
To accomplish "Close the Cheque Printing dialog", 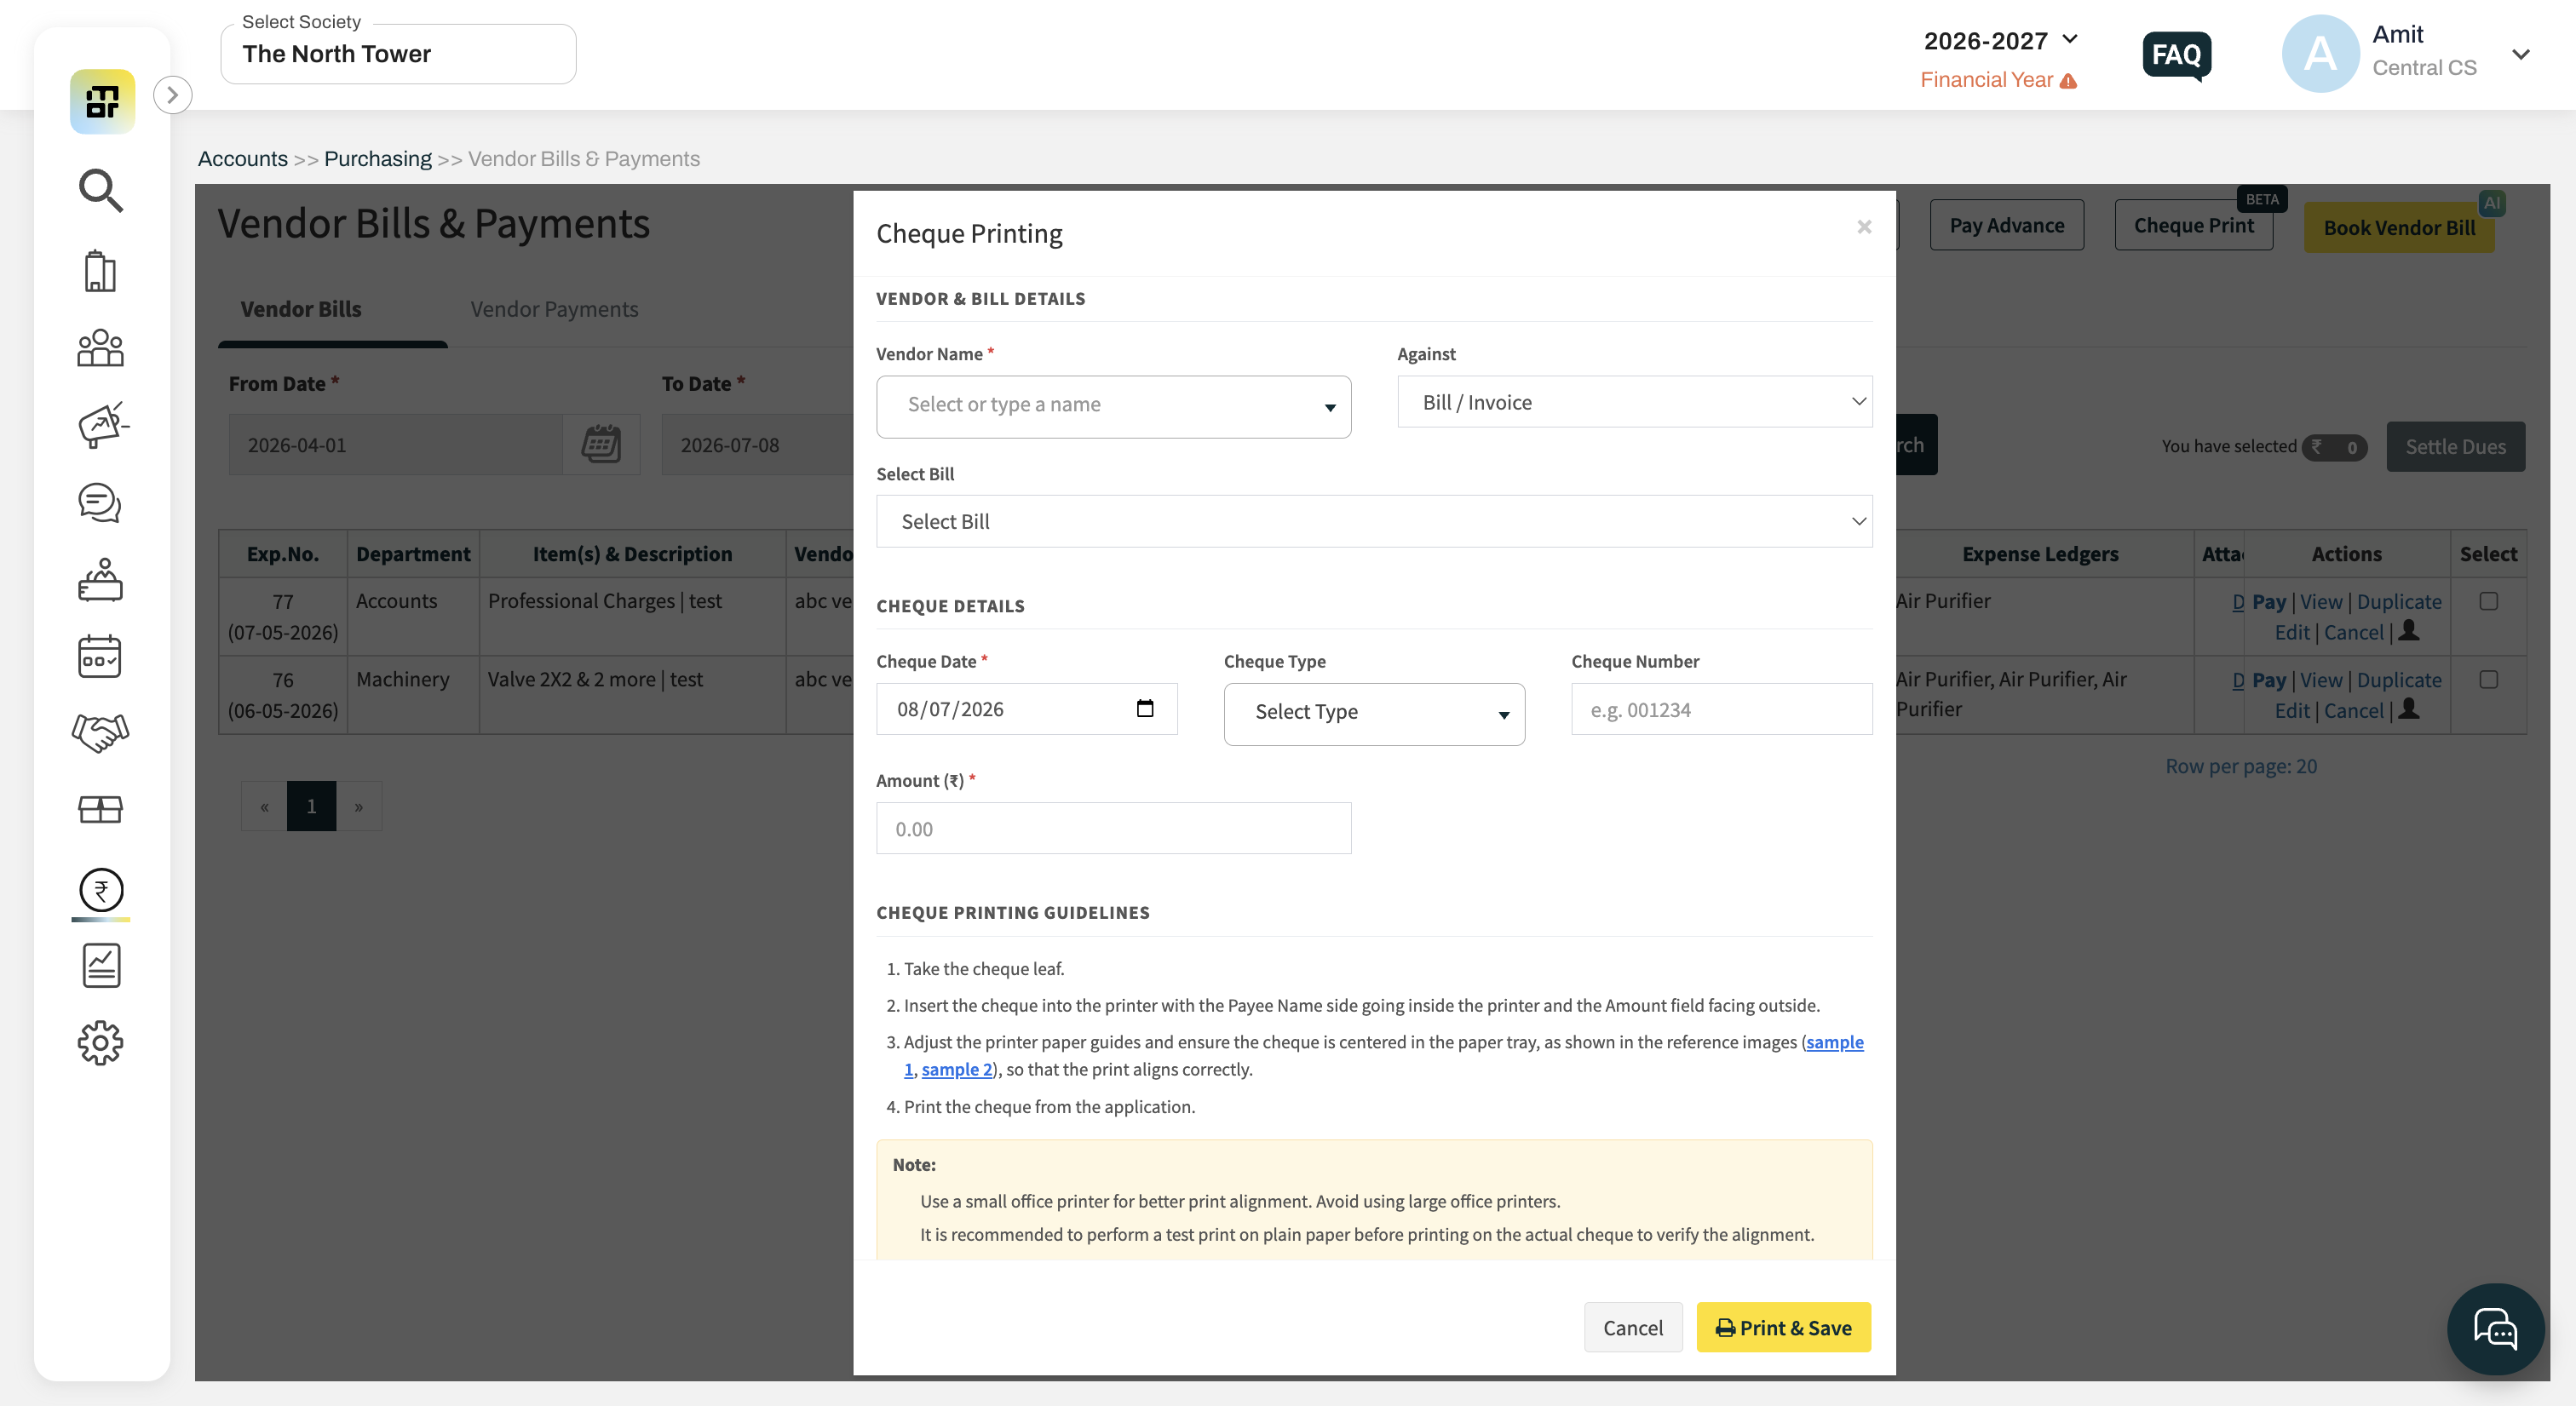I will click(1864, 227).
